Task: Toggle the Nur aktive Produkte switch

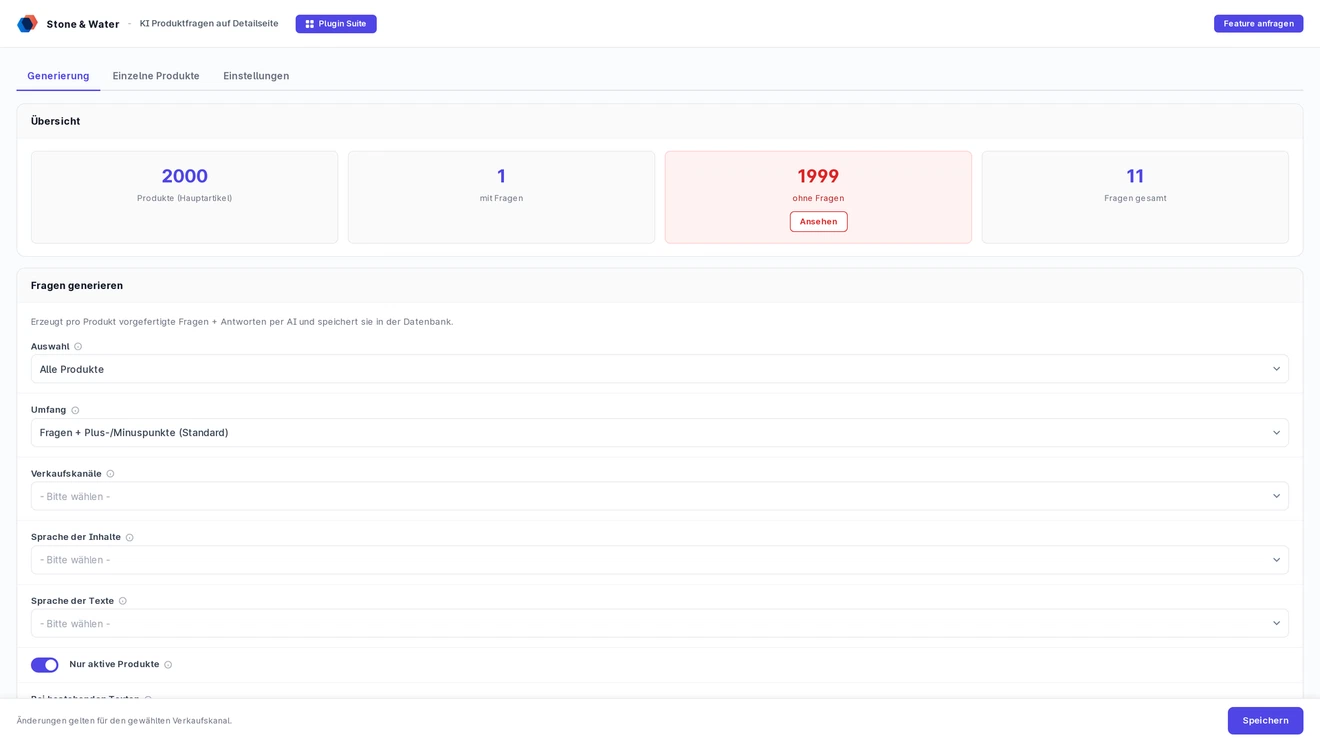Action: [x=45, y=665]
